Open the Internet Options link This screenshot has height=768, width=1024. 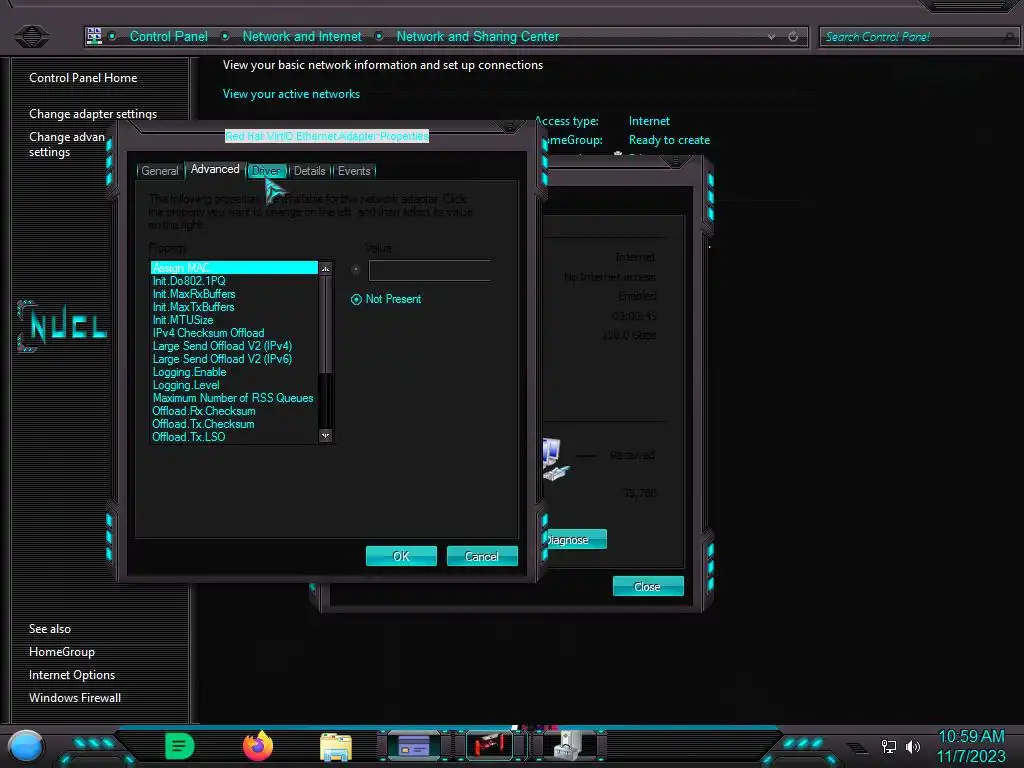(x=72, y=675)
